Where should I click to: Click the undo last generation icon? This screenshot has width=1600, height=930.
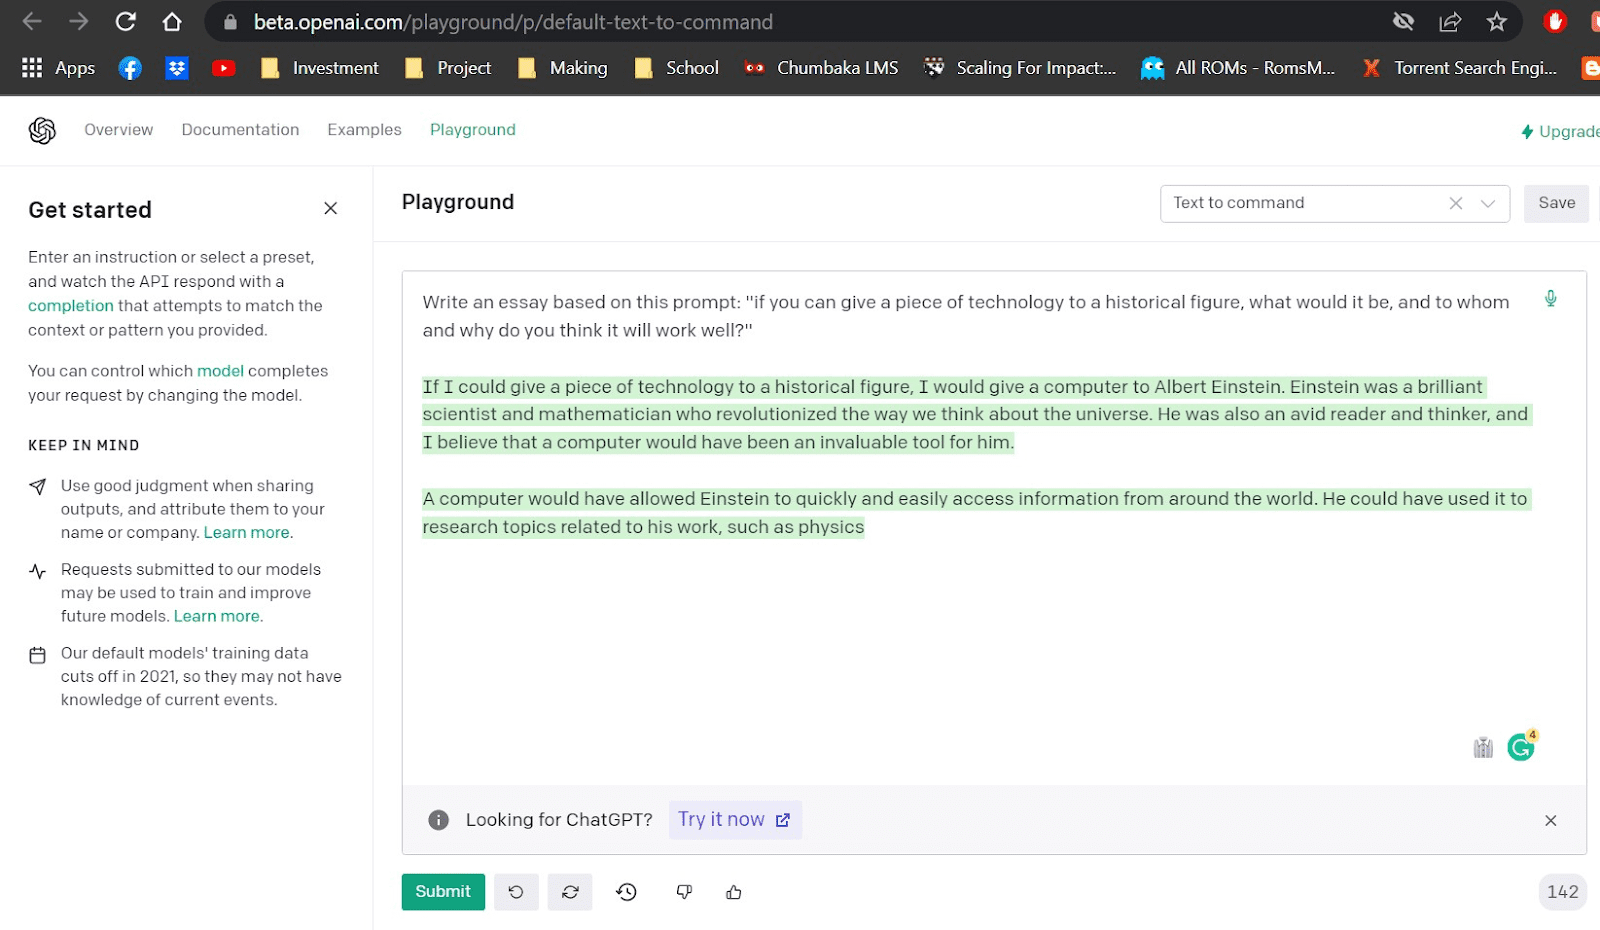coord(516,892)
